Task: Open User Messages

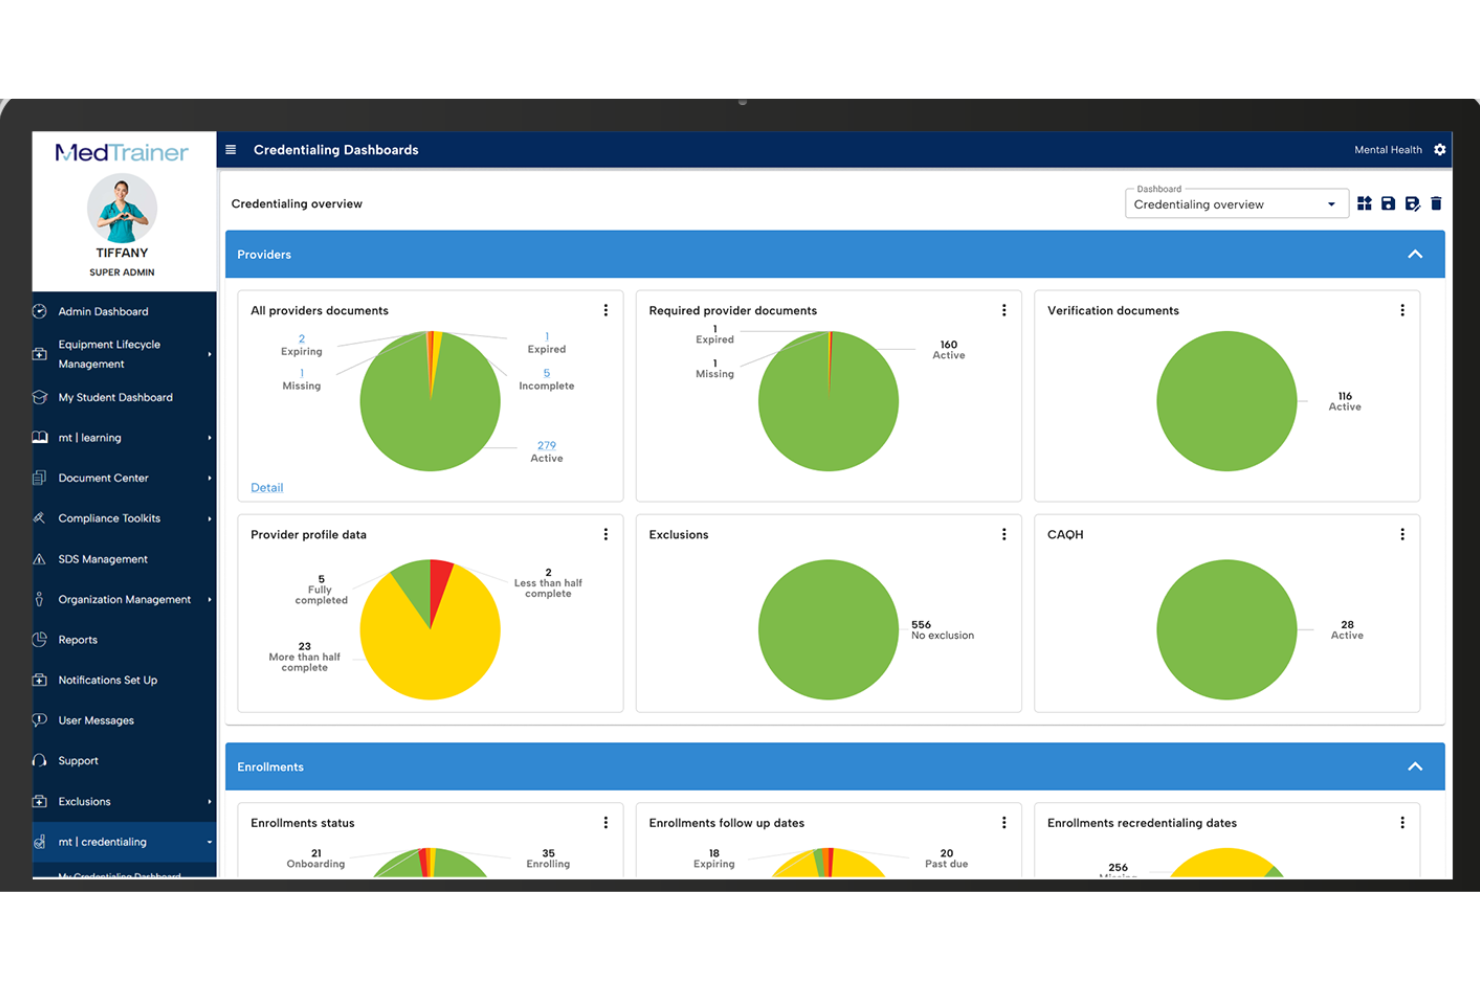Action: pyautogui.click(x=96, y=720)
